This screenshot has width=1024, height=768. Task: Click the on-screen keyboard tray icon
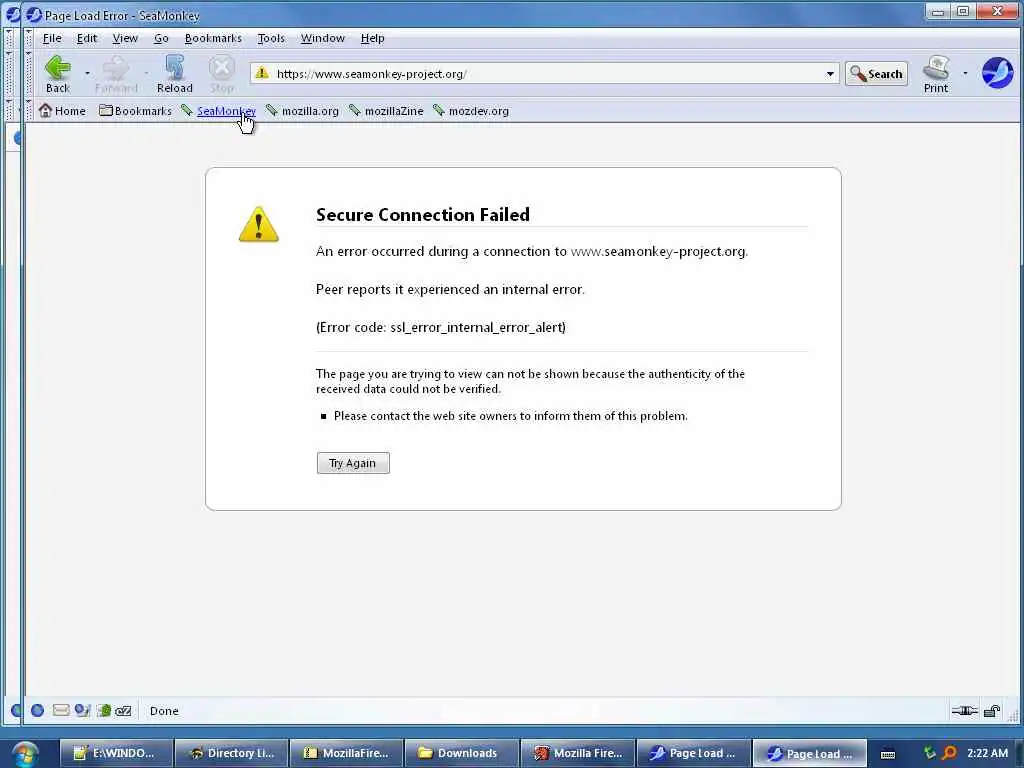888,754
